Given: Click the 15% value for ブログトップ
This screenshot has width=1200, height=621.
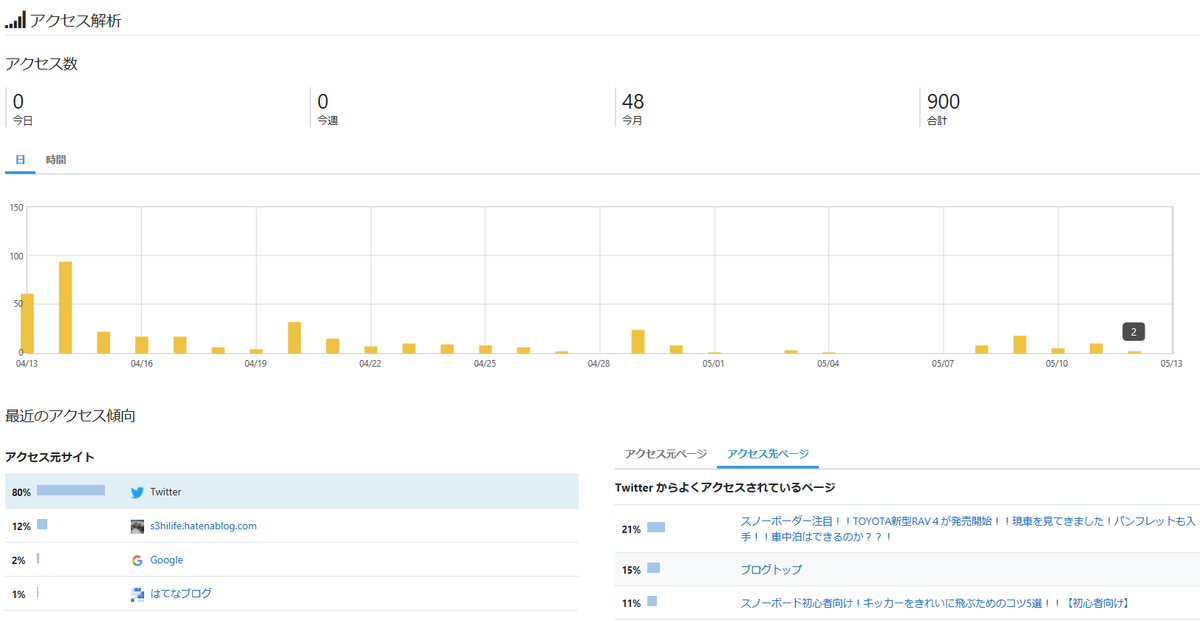Looking at the screenshot, I should pyautogui.click(x=631, y=570).
